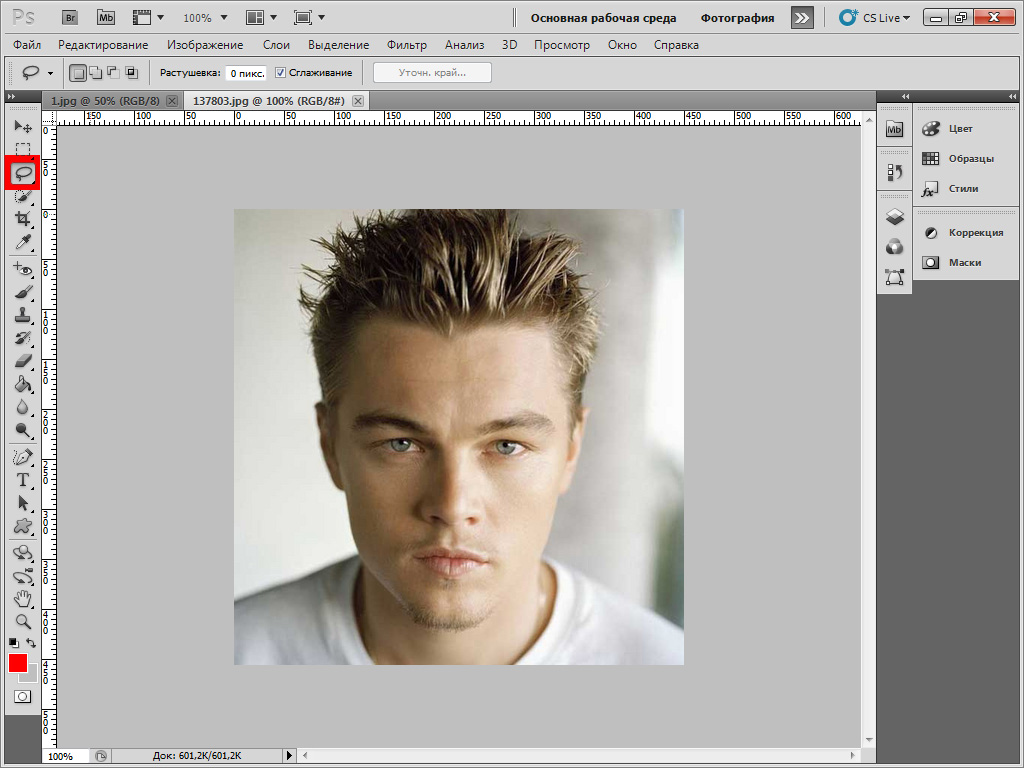This screenshot has width=1024, height=768.
Task: Select the Blur tool
Action: coord(23,408)
